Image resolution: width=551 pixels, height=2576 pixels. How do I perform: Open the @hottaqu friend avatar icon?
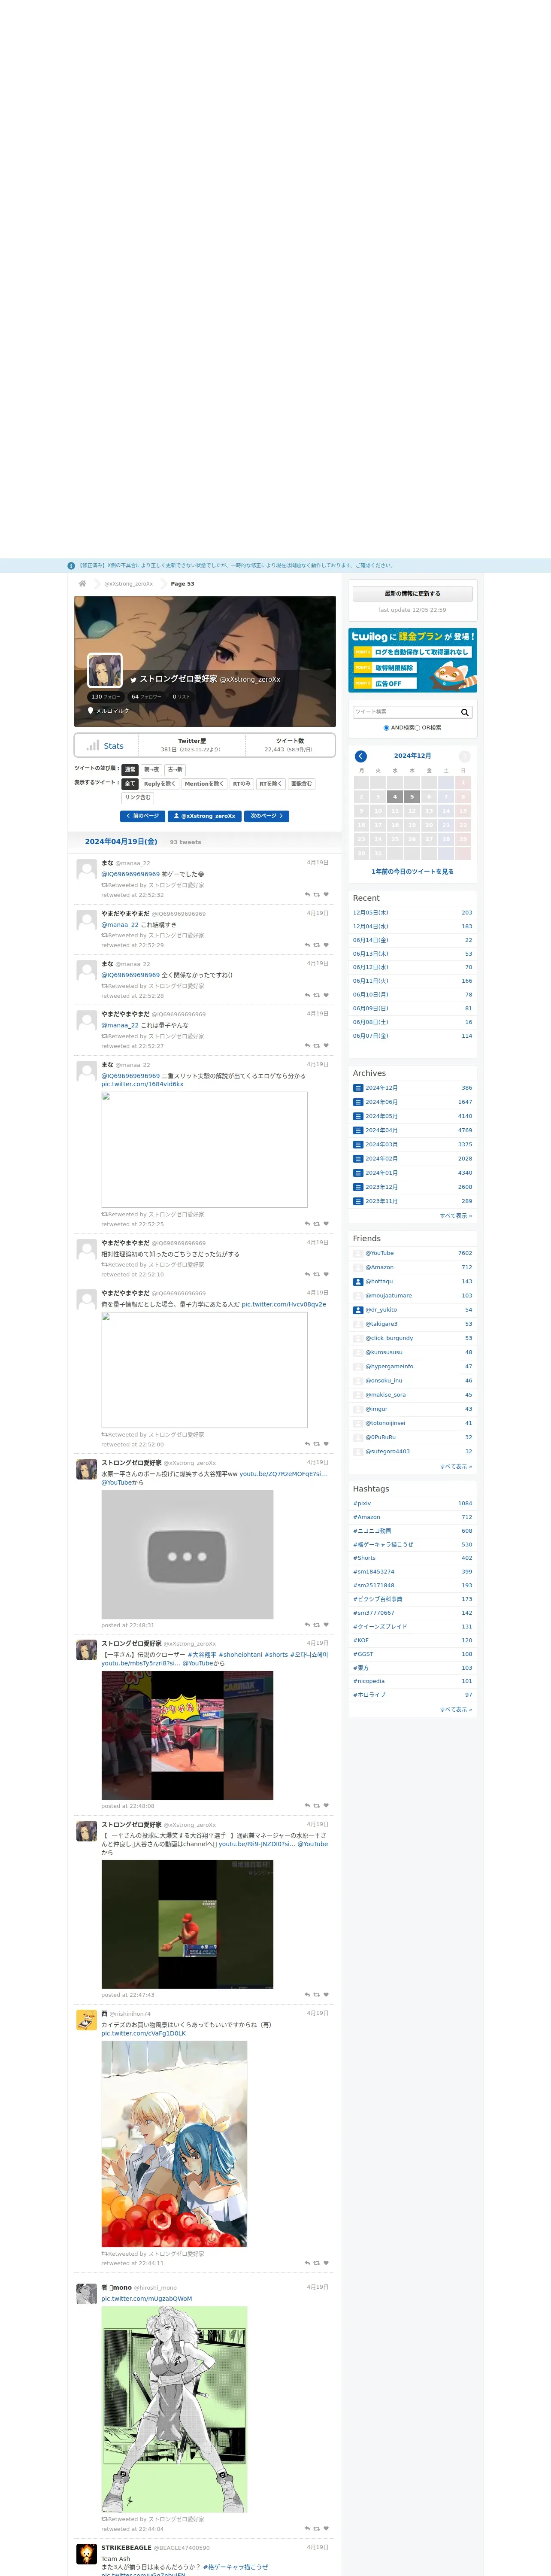point(358,1281)
